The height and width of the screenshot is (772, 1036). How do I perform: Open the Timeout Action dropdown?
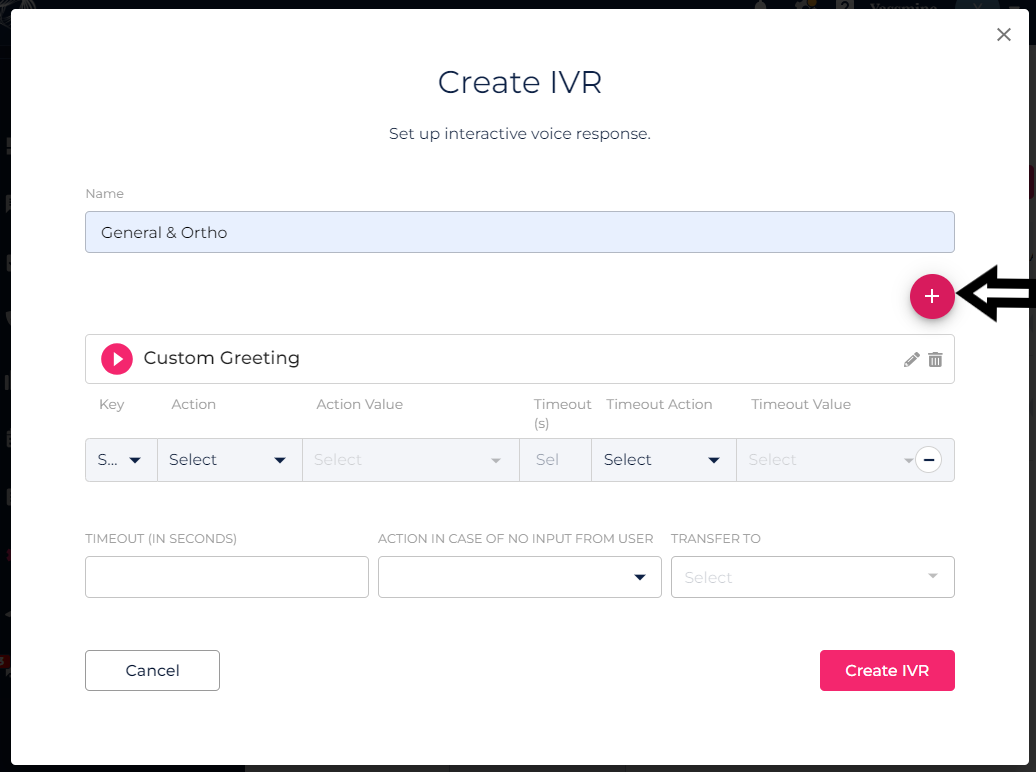pos(663,460)
